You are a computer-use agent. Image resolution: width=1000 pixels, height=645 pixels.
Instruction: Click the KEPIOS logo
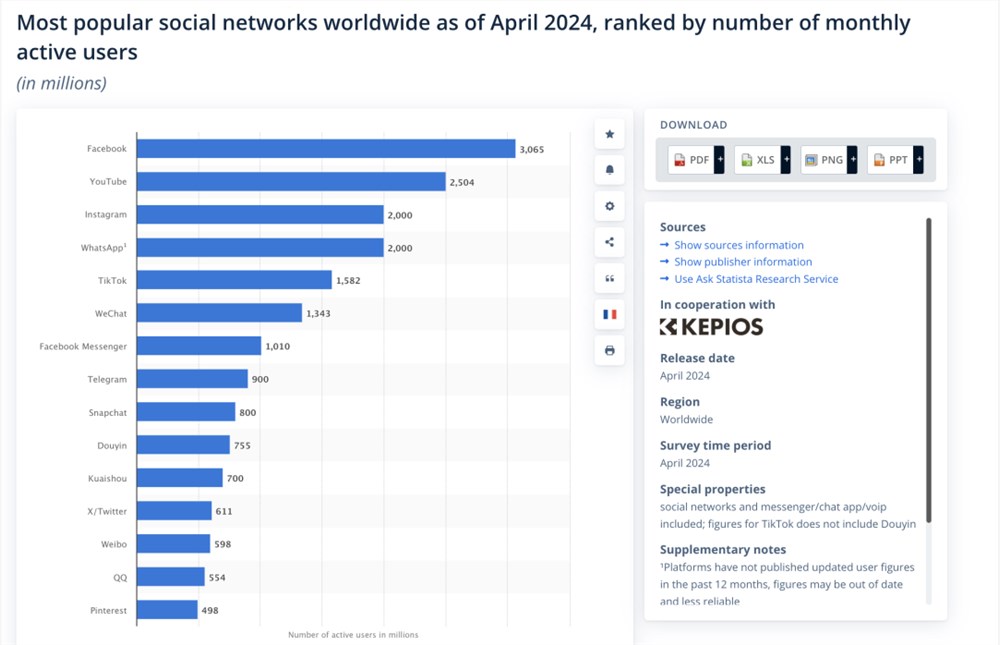711,327
